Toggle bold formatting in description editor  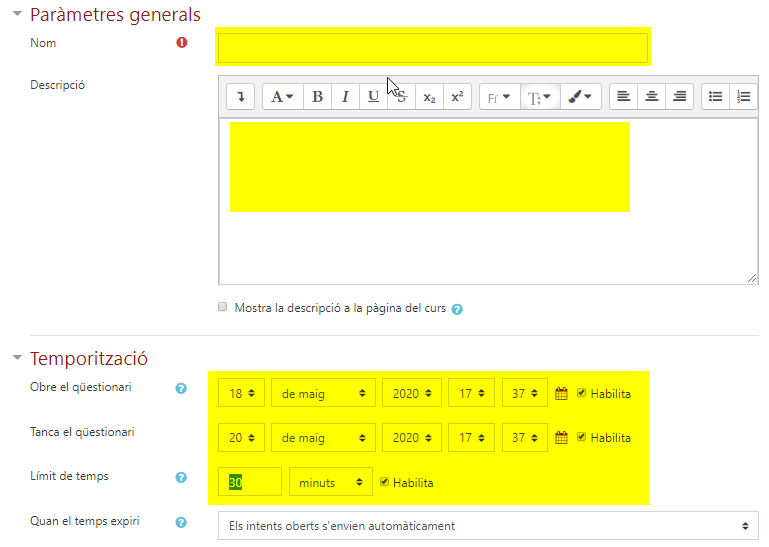coord(317,97)
